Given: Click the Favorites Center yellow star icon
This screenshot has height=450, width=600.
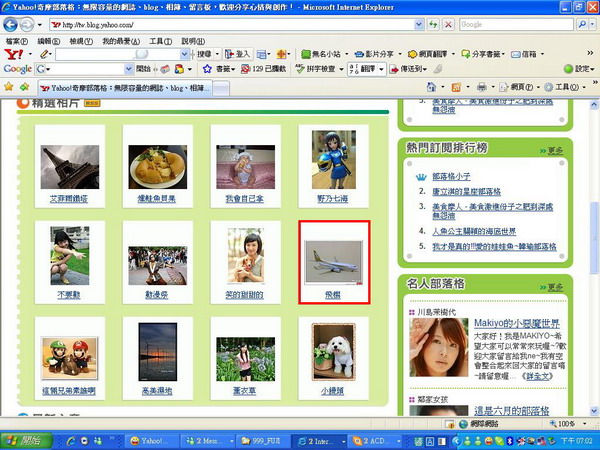Looking at the screenshot, I should [9, 87].
